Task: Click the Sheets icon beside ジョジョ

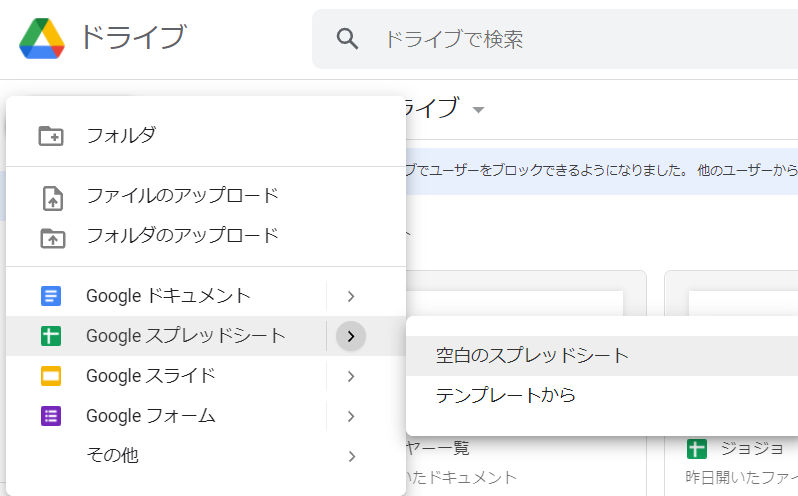Action: coord(696,449)
